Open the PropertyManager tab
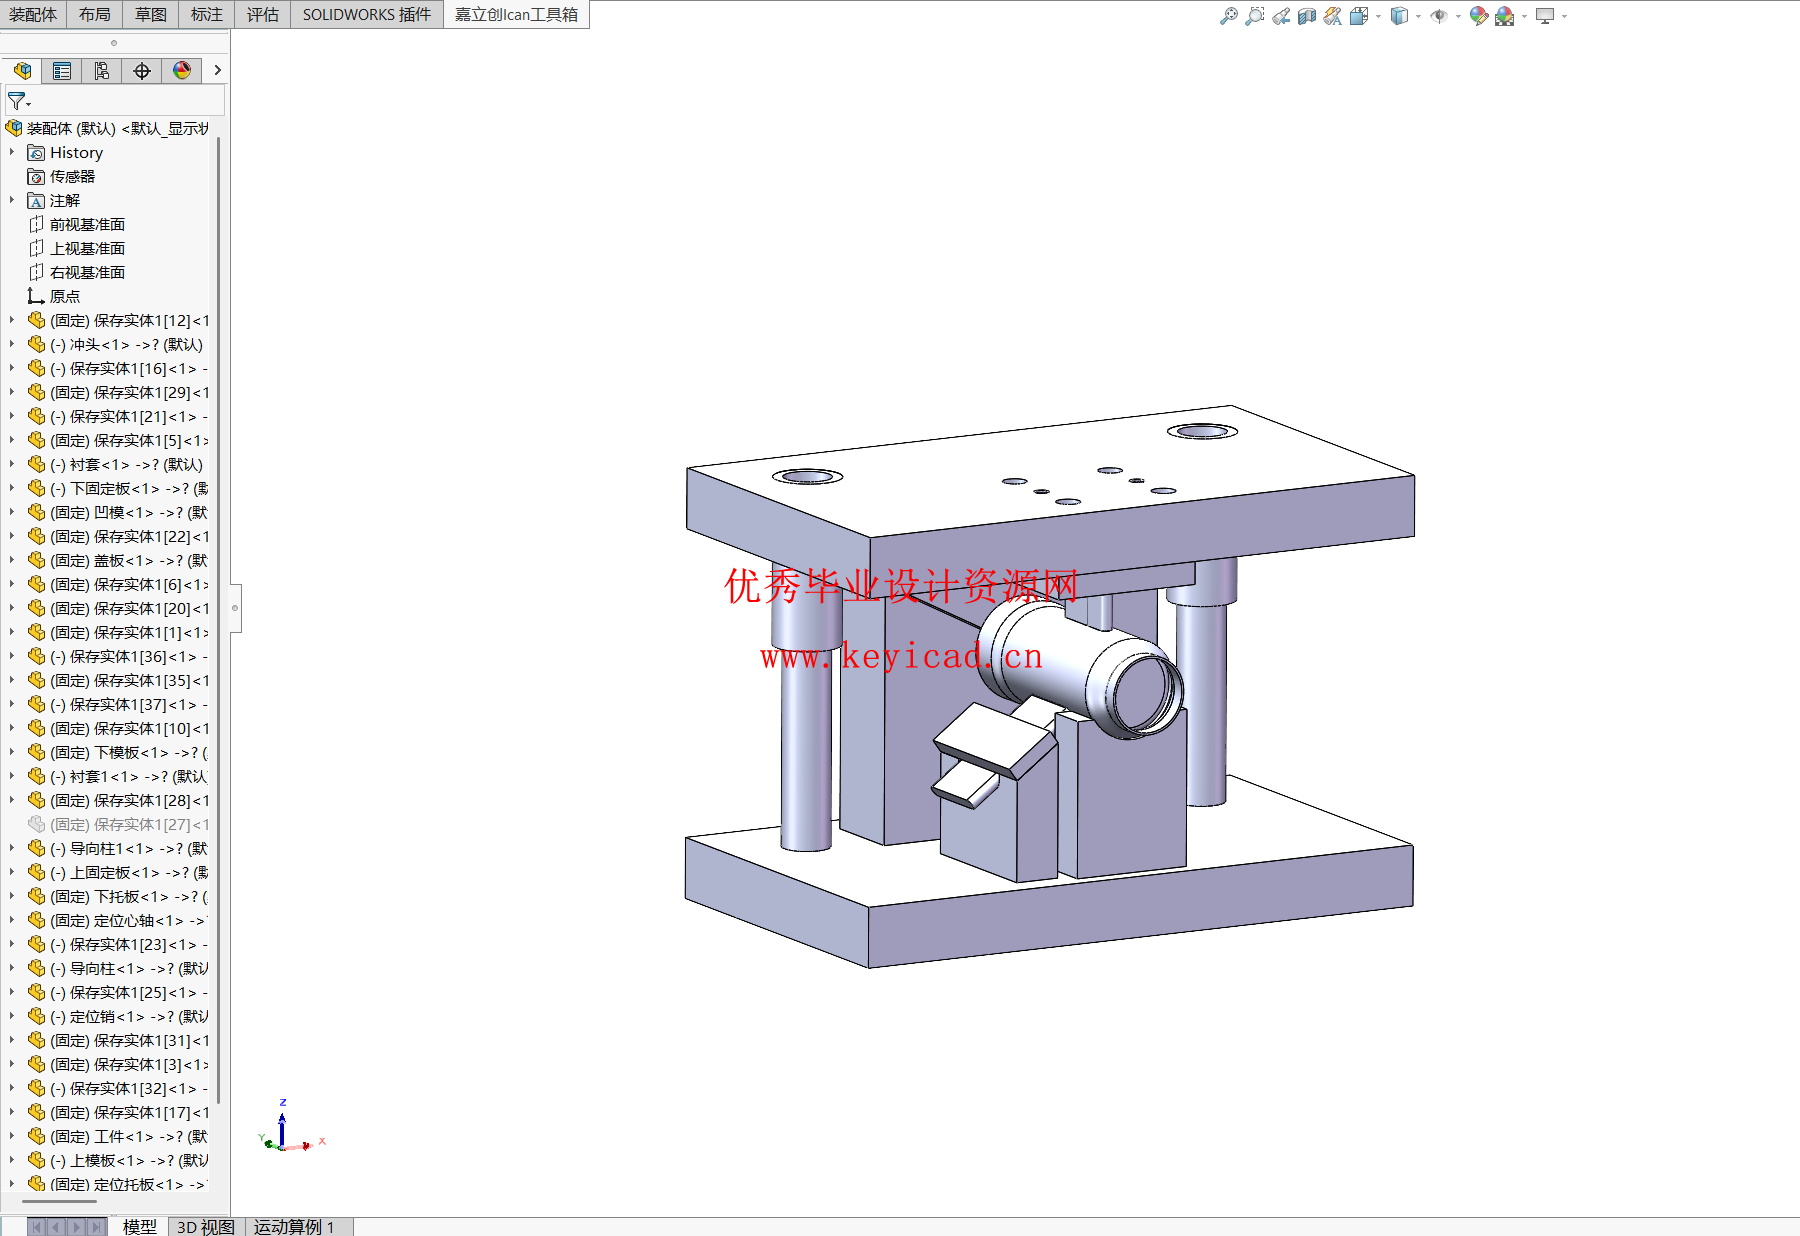1800x1236 pixels. [62, 70]
